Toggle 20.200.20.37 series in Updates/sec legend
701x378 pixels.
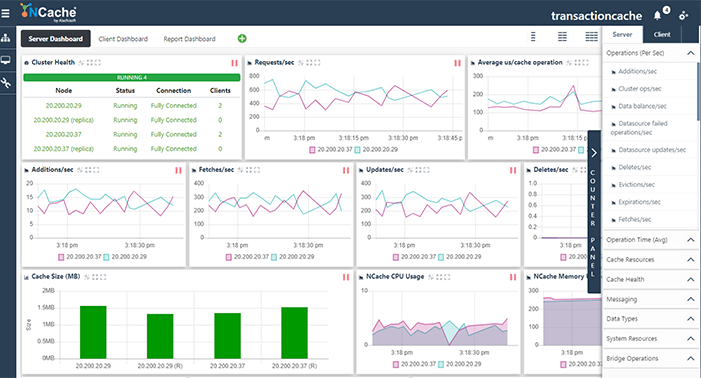tap(414, 257)
